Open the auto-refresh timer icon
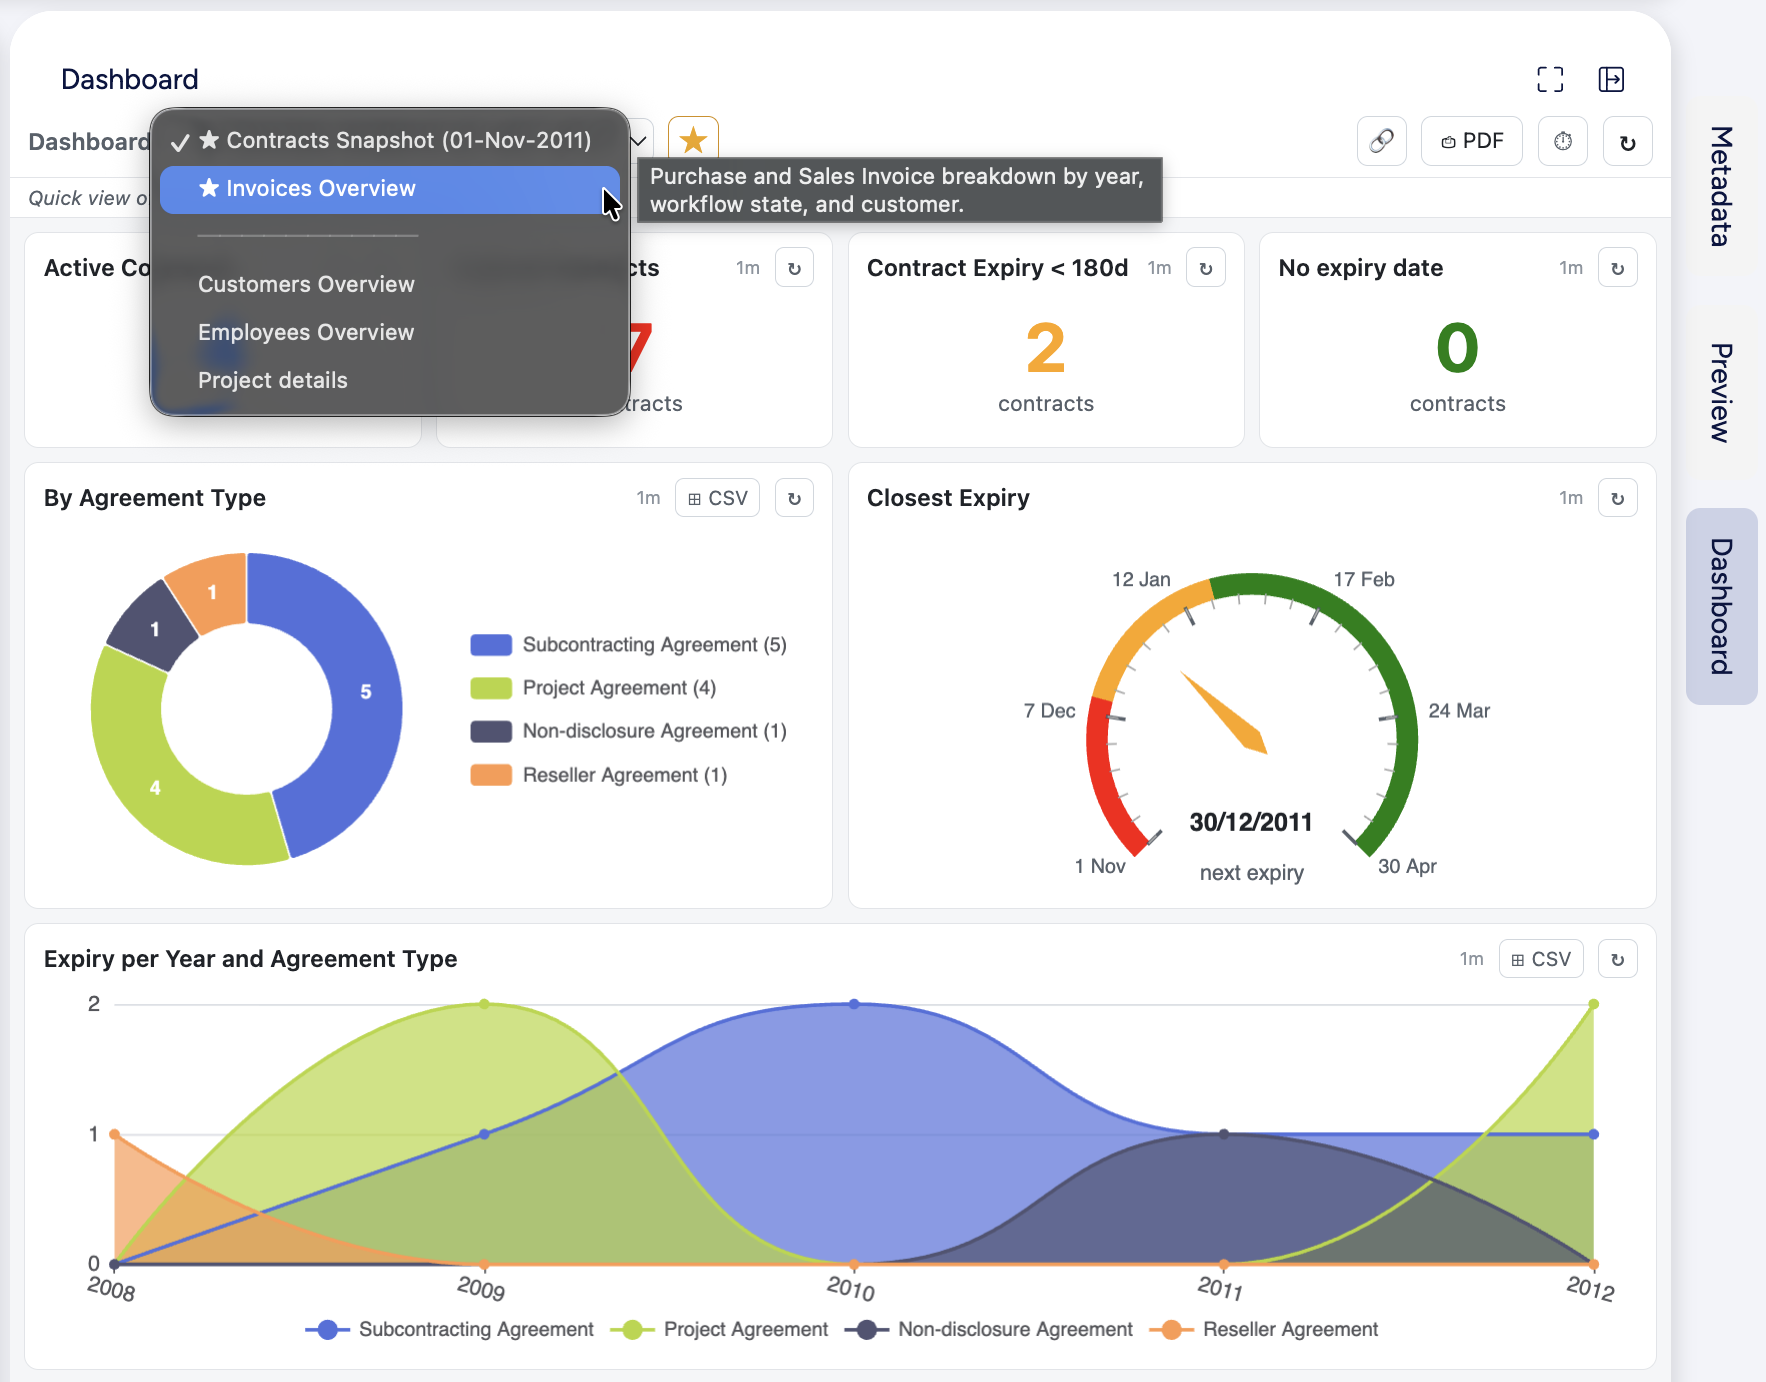The height and width of the screenshot is (1382, 1766). tap(1563, 141)
